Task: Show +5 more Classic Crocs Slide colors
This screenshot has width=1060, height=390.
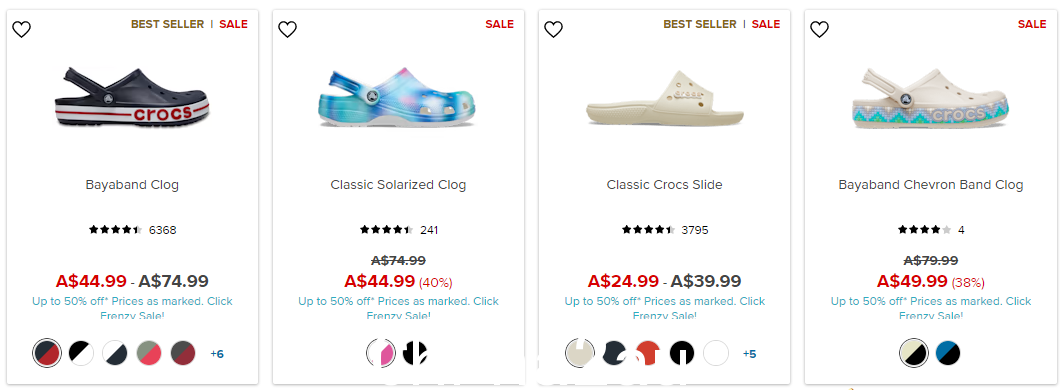Action: (x=749, y=354)
